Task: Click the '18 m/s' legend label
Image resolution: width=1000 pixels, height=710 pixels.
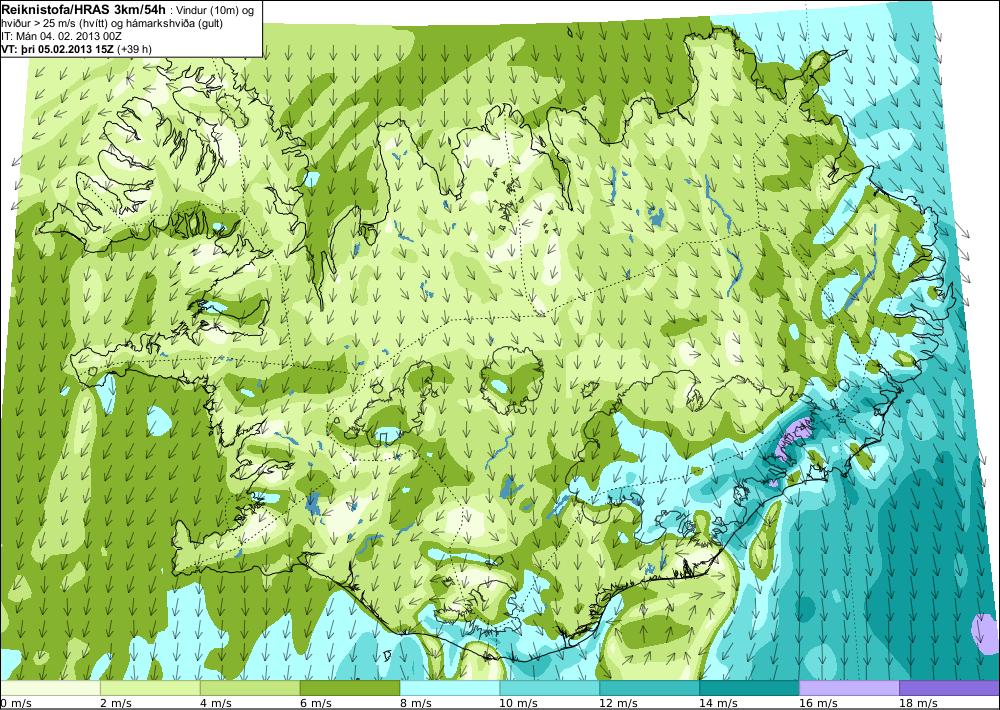Action: (918, 703)
